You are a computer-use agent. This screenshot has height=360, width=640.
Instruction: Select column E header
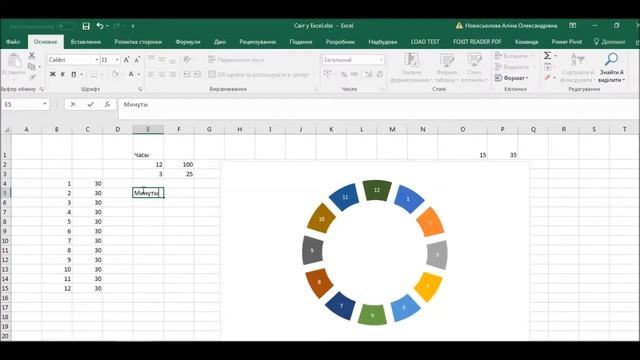(148, 129)
